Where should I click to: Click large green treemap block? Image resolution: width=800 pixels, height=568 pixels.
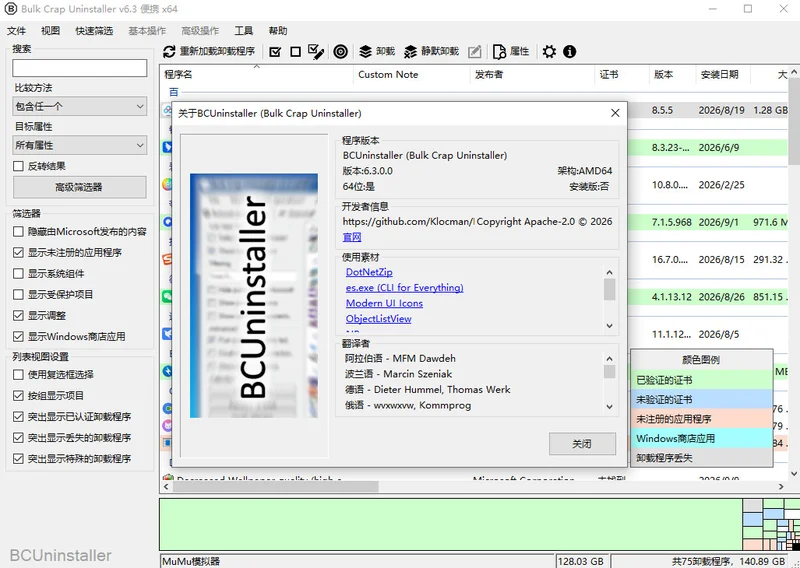pos(451,524)
